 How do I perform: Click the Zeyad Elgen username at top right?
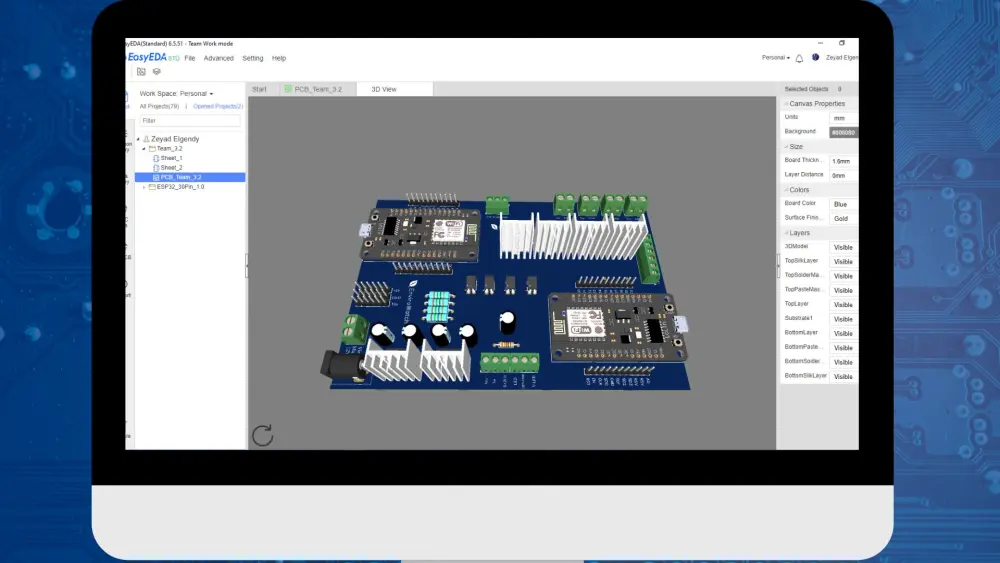[842, 57]
